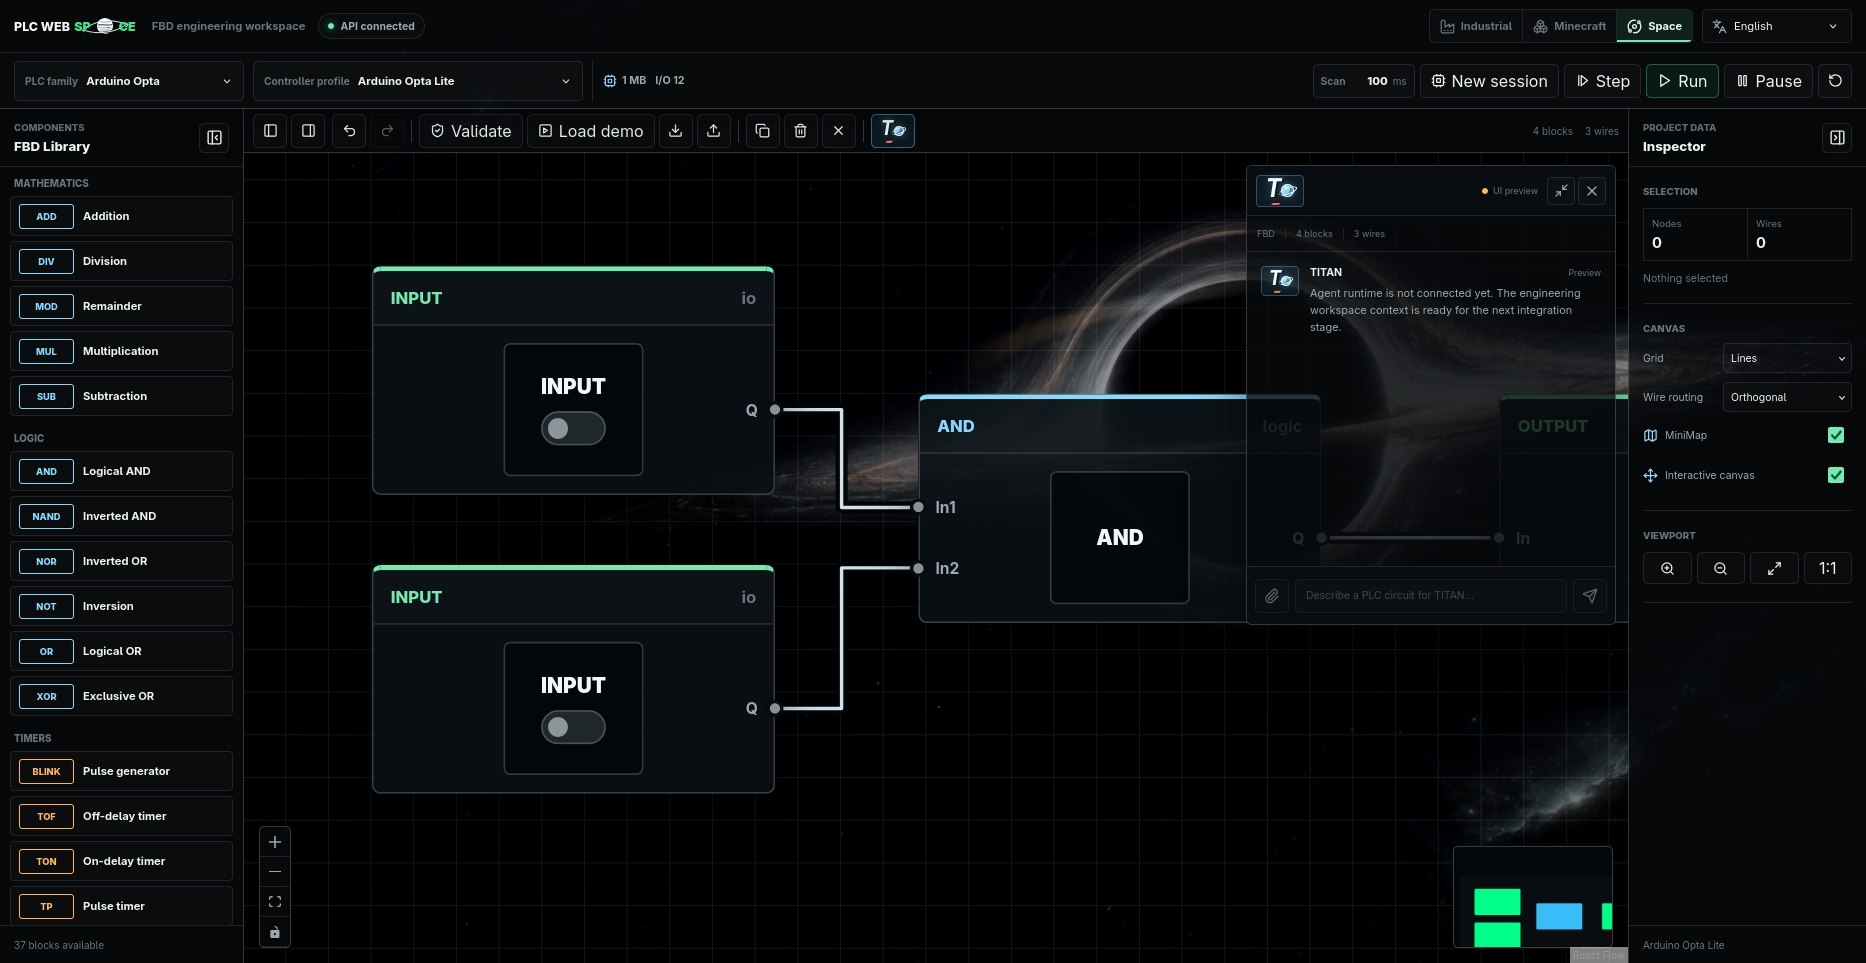This screenshot has height=963, width=1866.
Task: Run the simulation
Action: (x=1682, y=81)
